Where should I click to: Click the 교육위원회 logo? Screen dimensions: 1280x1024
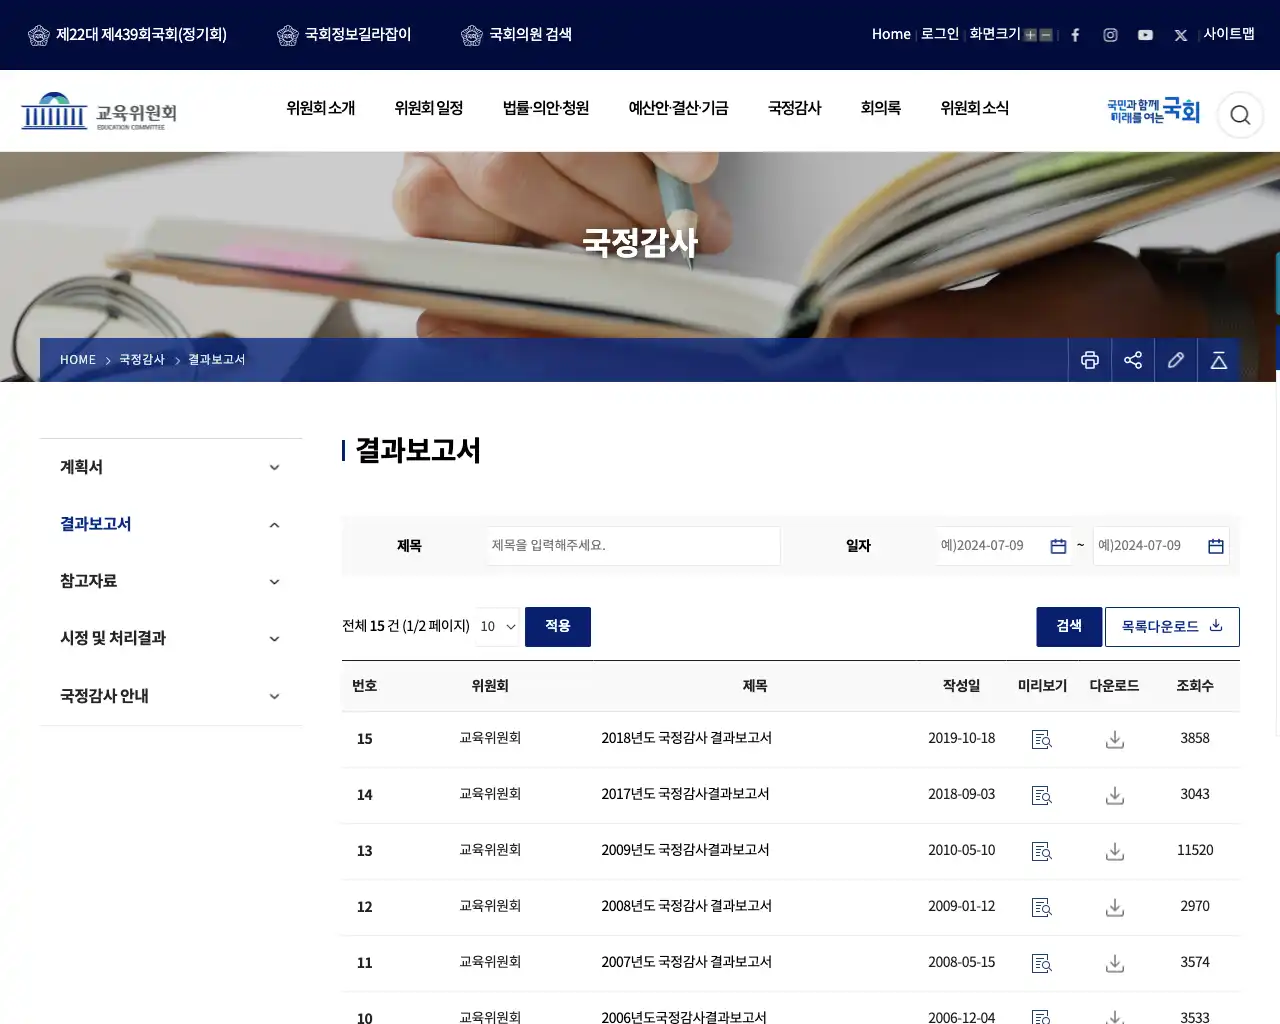tap(99, 112)
